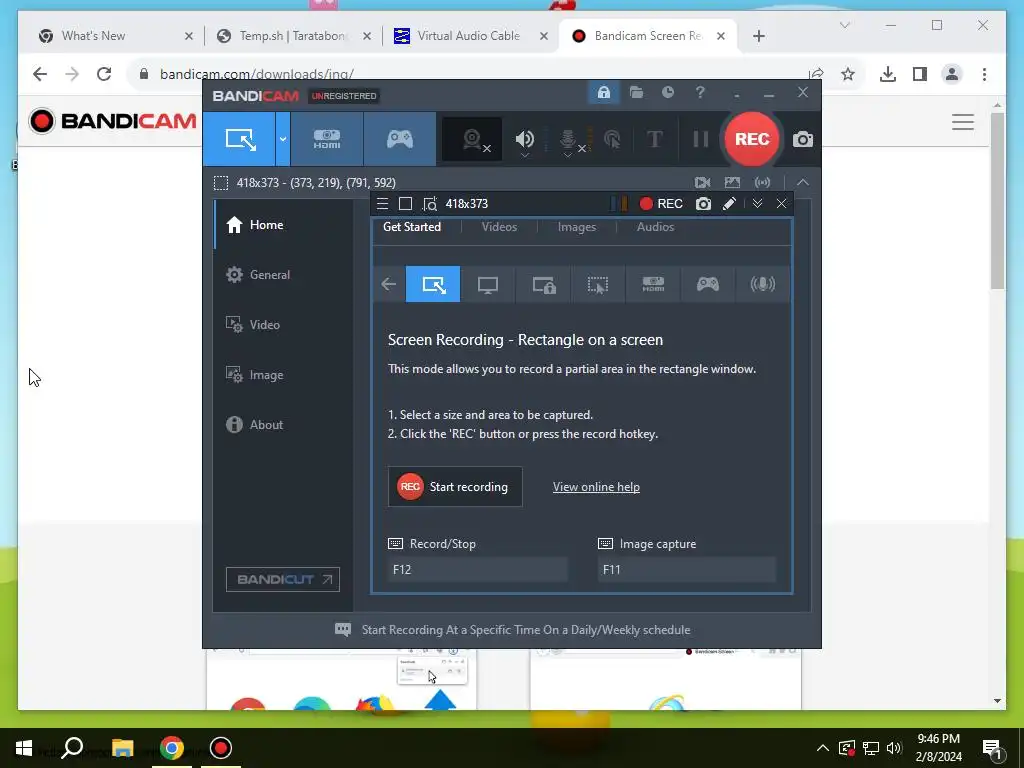Toggle text overlay T icon

coord(654,139)
